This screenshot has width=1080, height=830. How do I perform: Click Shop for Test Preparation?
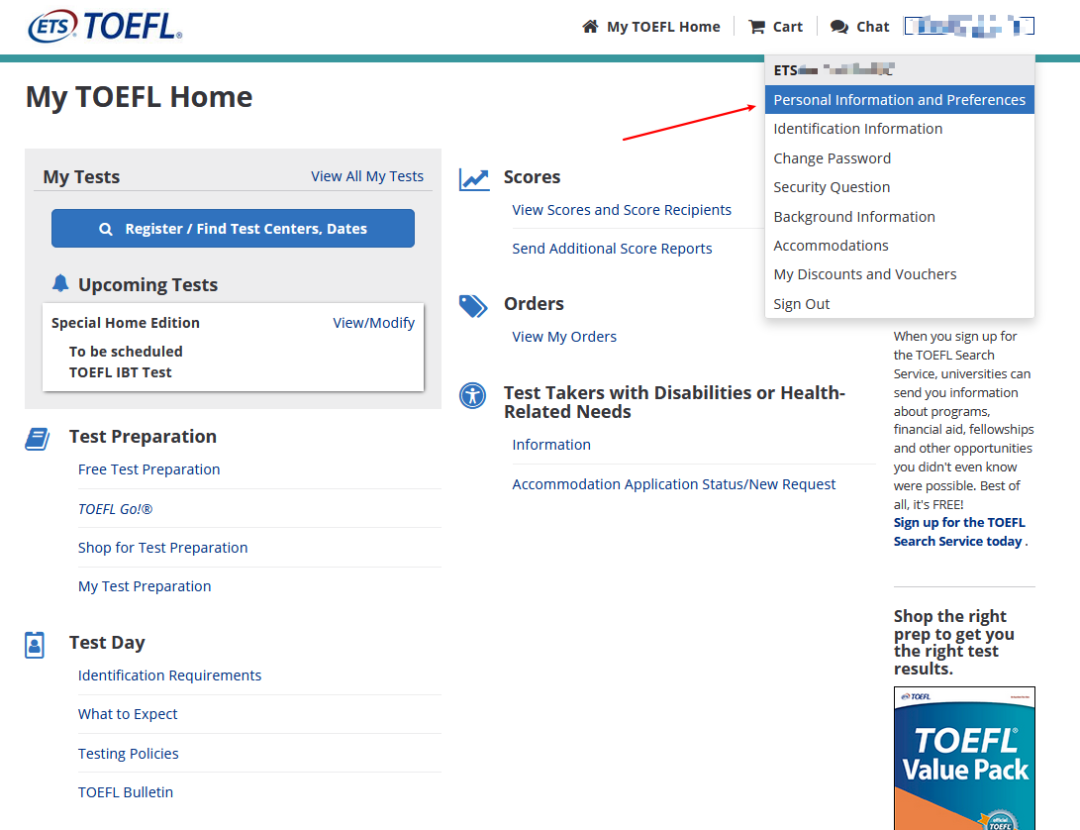(163, 548)
